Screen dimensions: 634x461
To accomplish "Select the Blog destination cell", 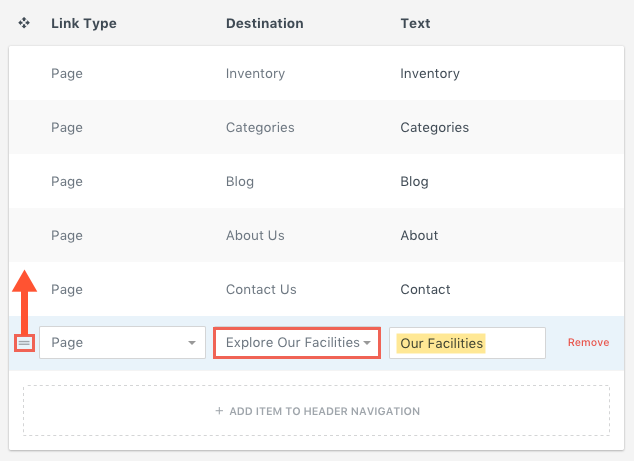I will (240, 181).
